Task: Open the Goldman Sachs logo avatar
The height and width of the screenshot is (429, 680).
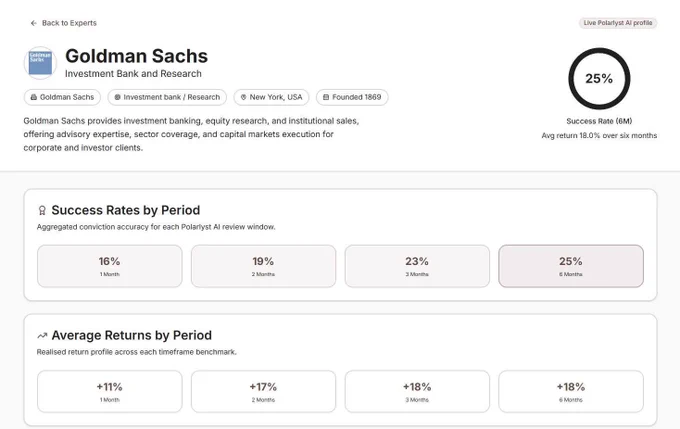Action: [x=40, y=63]
